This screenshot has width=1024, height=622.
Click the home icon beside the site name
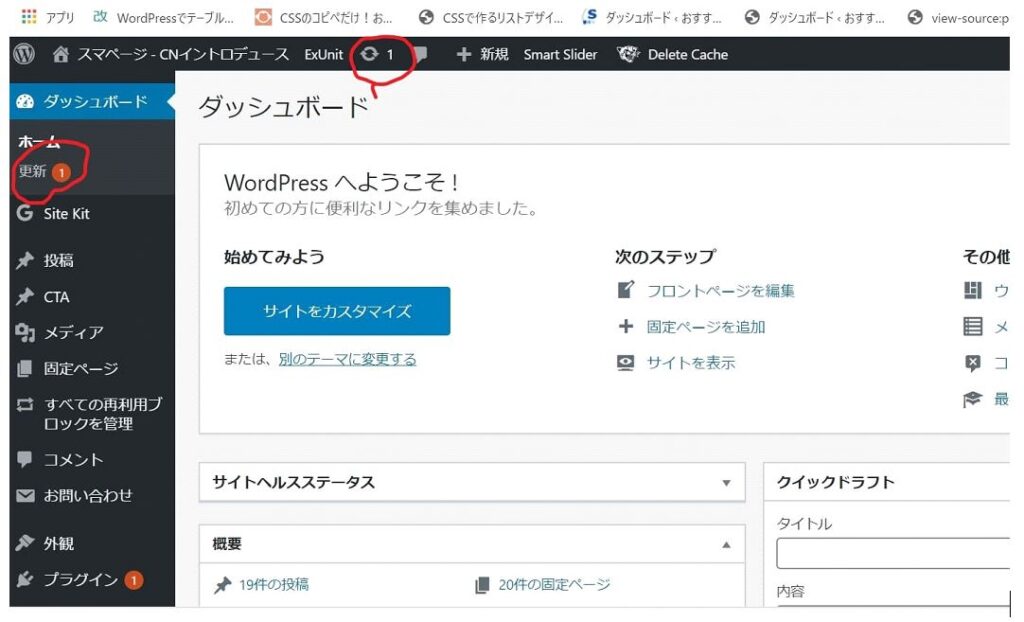tap(61, 54)
